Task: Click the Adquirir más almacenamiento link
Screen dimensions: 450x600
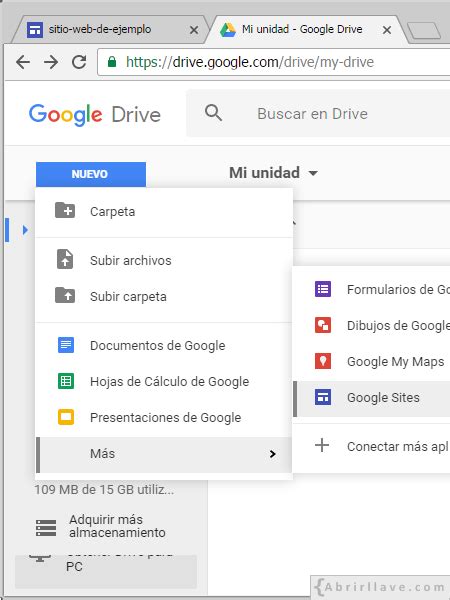Action: pyautogui.click(x=117, y=526)
